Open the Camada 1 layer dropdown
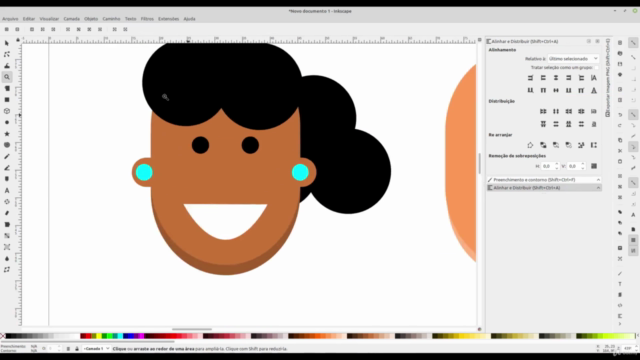The width and height of the screenshot is (640, 360). [96, 349]
